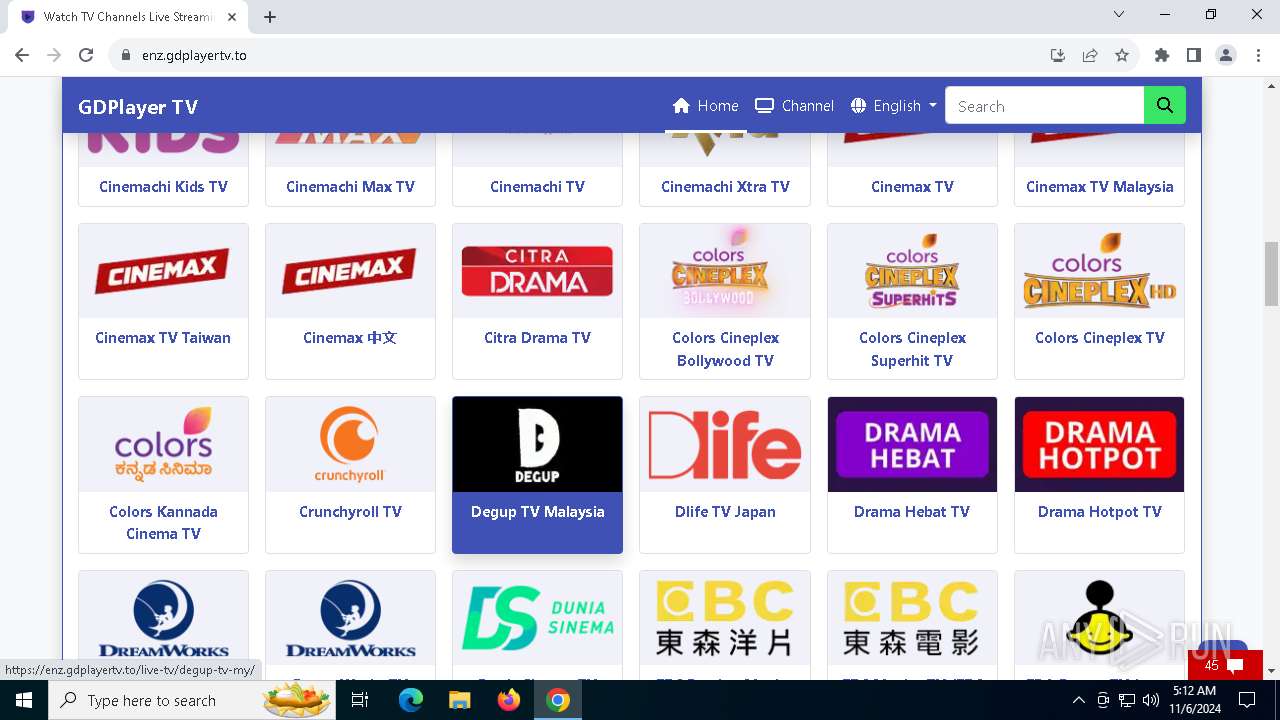Click the Crunchyroll logo thumbnail
This screenshot has height=720, width=1280.
[x=350, y=444]
